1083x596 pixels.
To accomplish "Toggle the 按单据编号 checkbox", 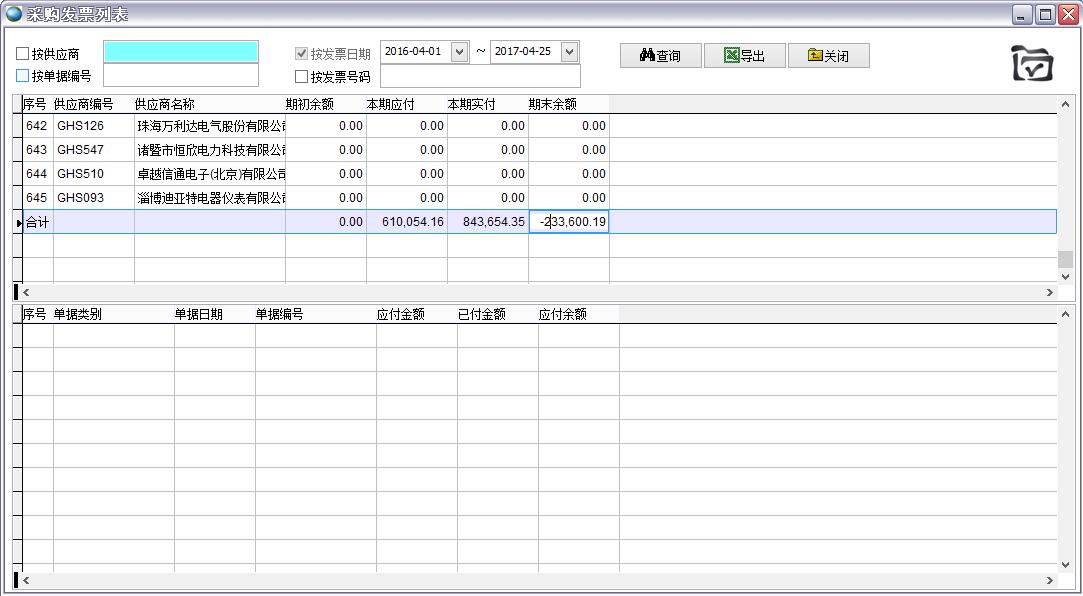I will tap(23, 76).
